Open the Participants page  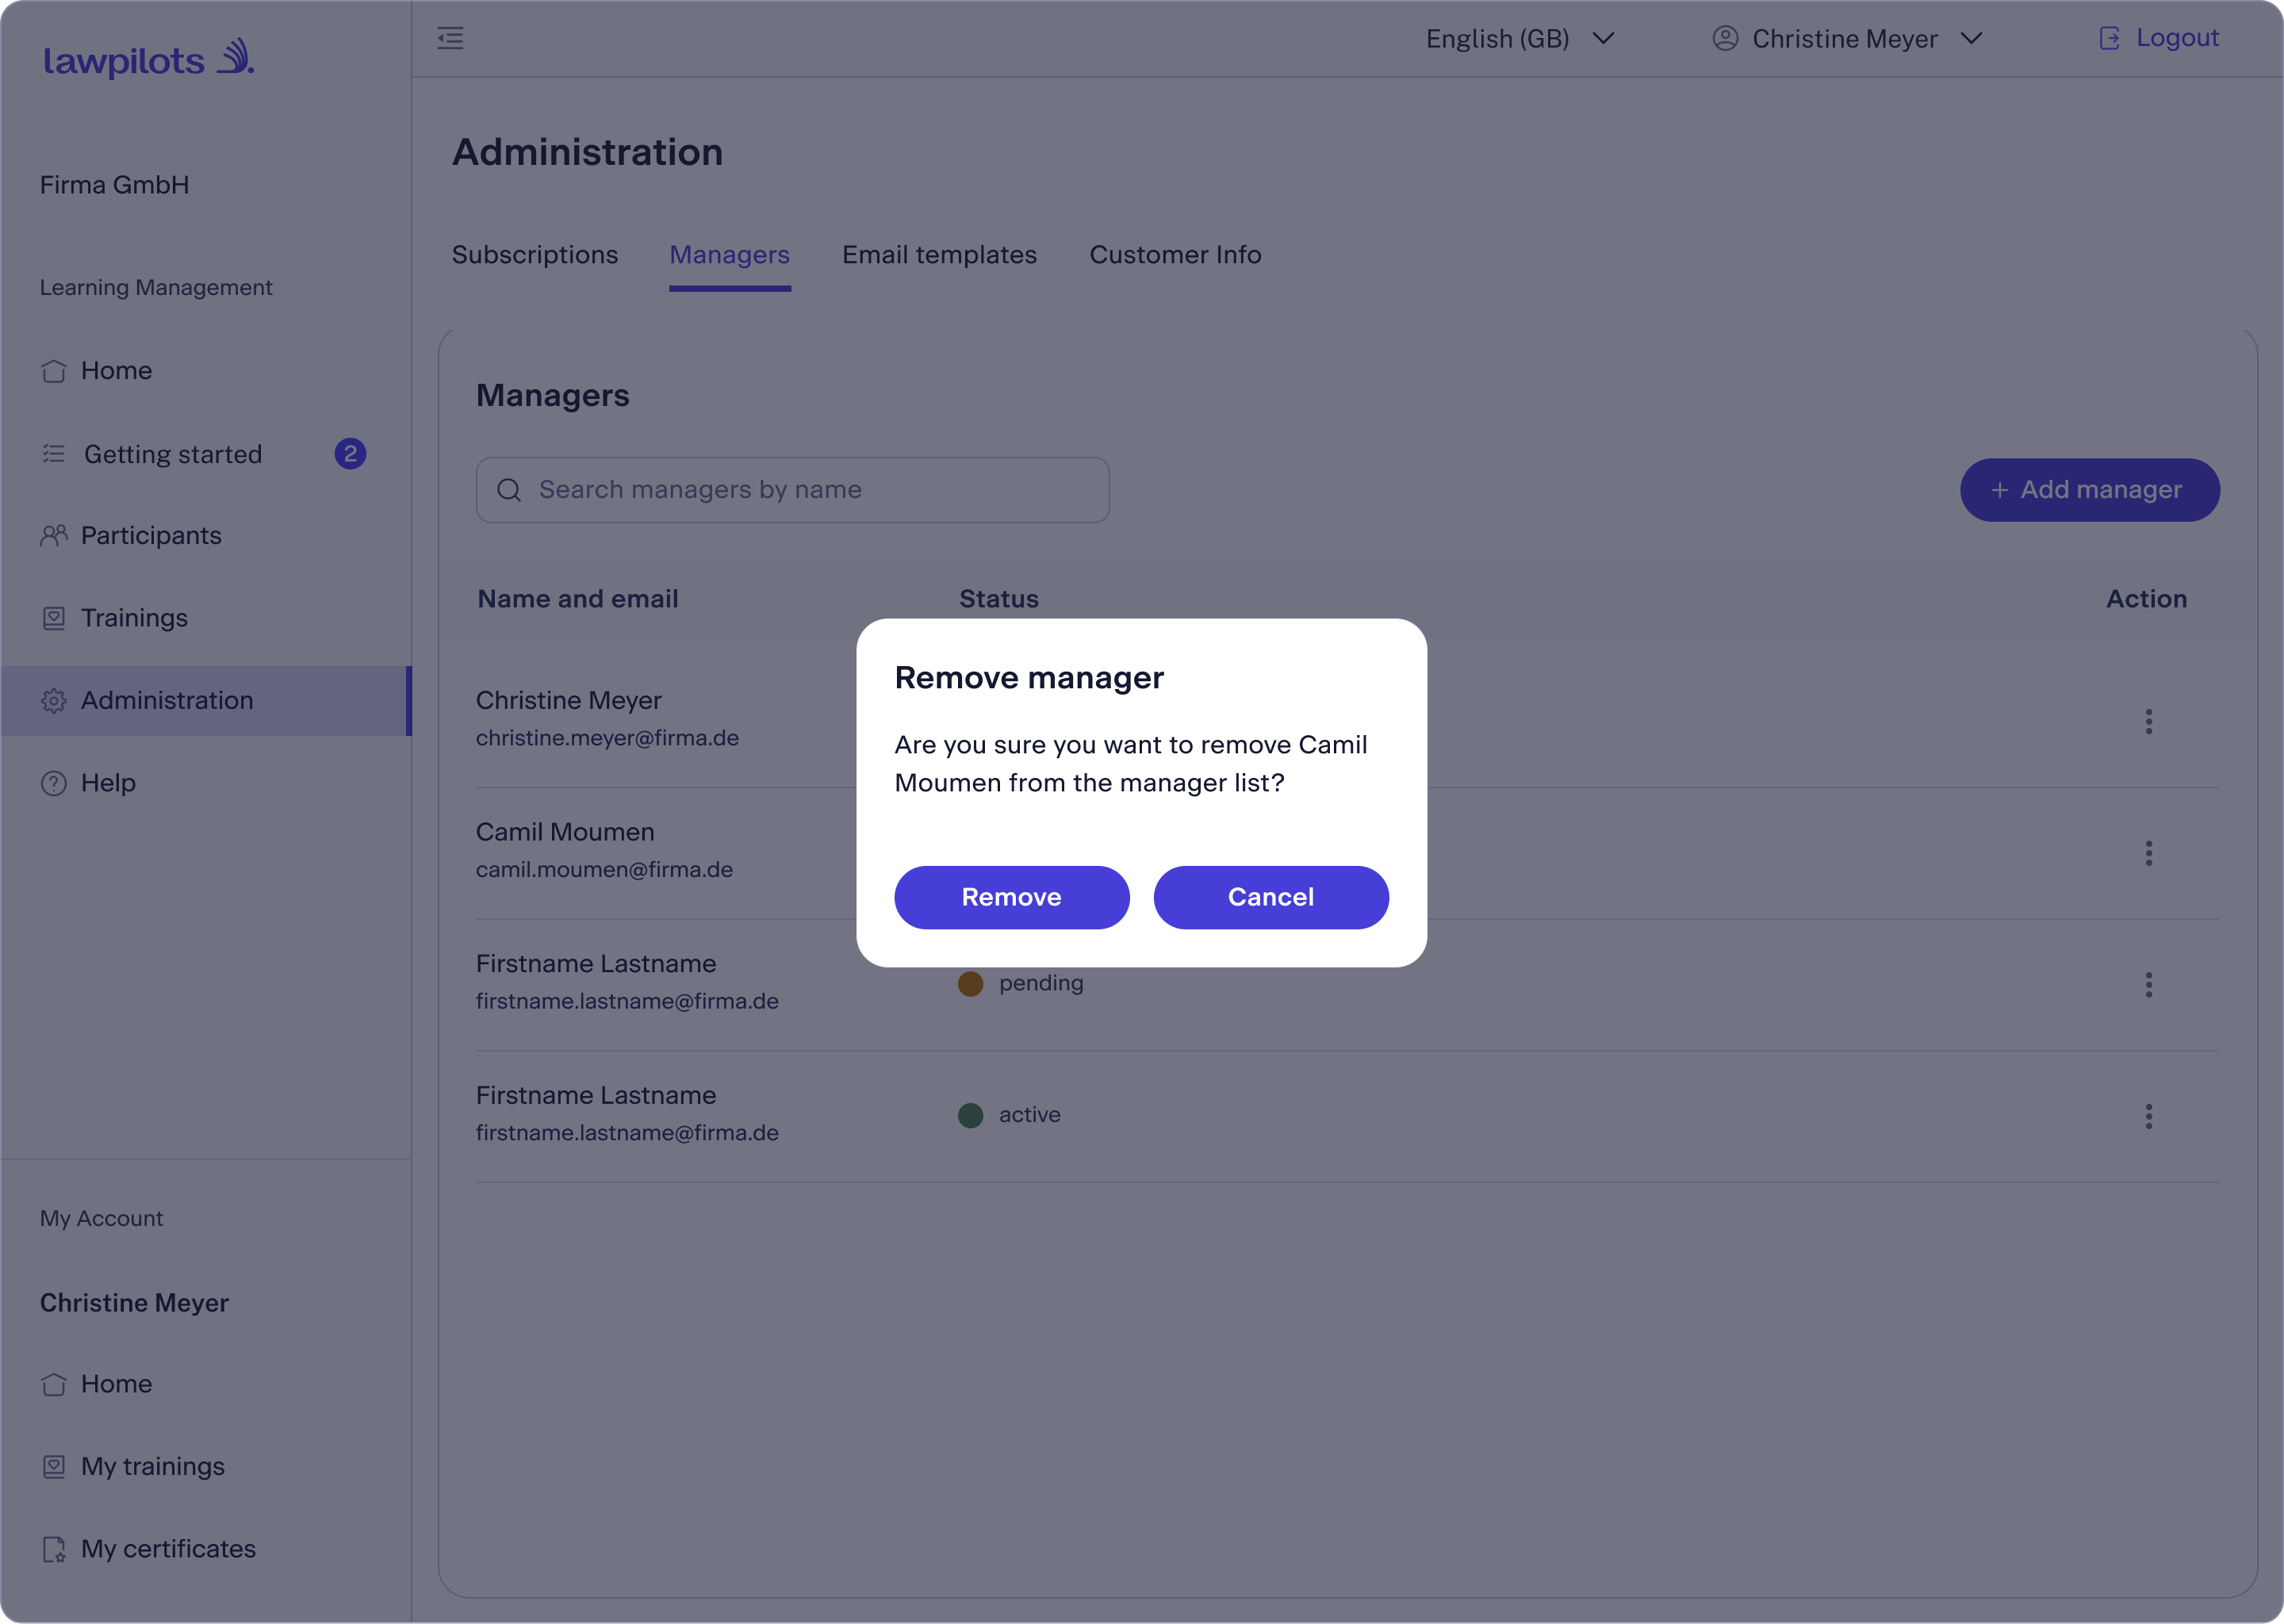(x=150, y=535)
